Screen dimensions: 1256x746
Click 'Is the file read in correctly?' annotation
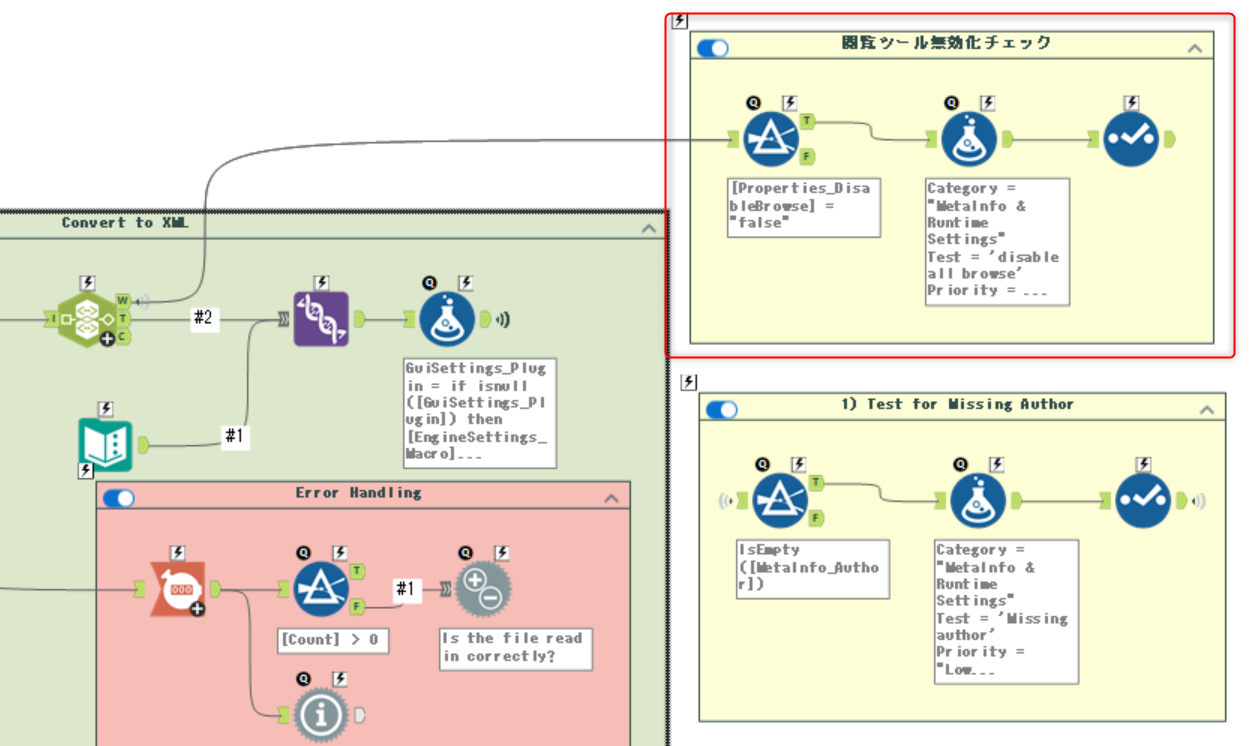point(516,648)
